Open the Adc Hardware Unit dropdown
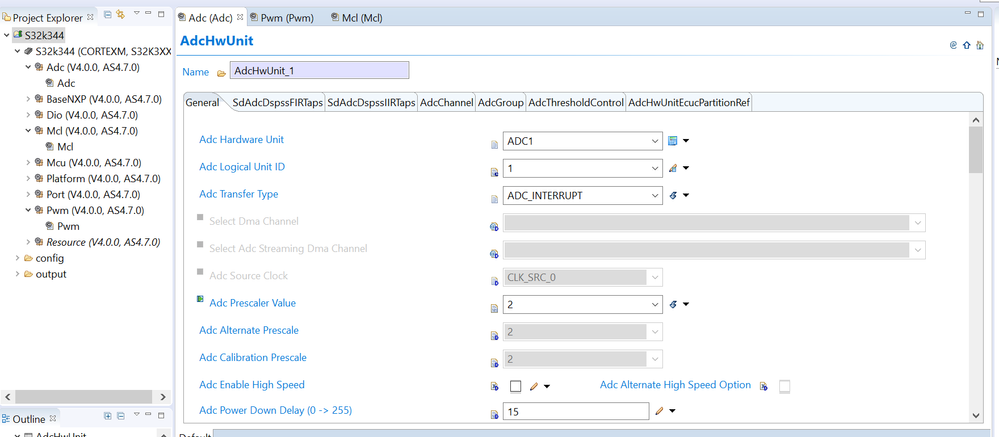Viewport: 999px width, 437px height. [653, 141]
